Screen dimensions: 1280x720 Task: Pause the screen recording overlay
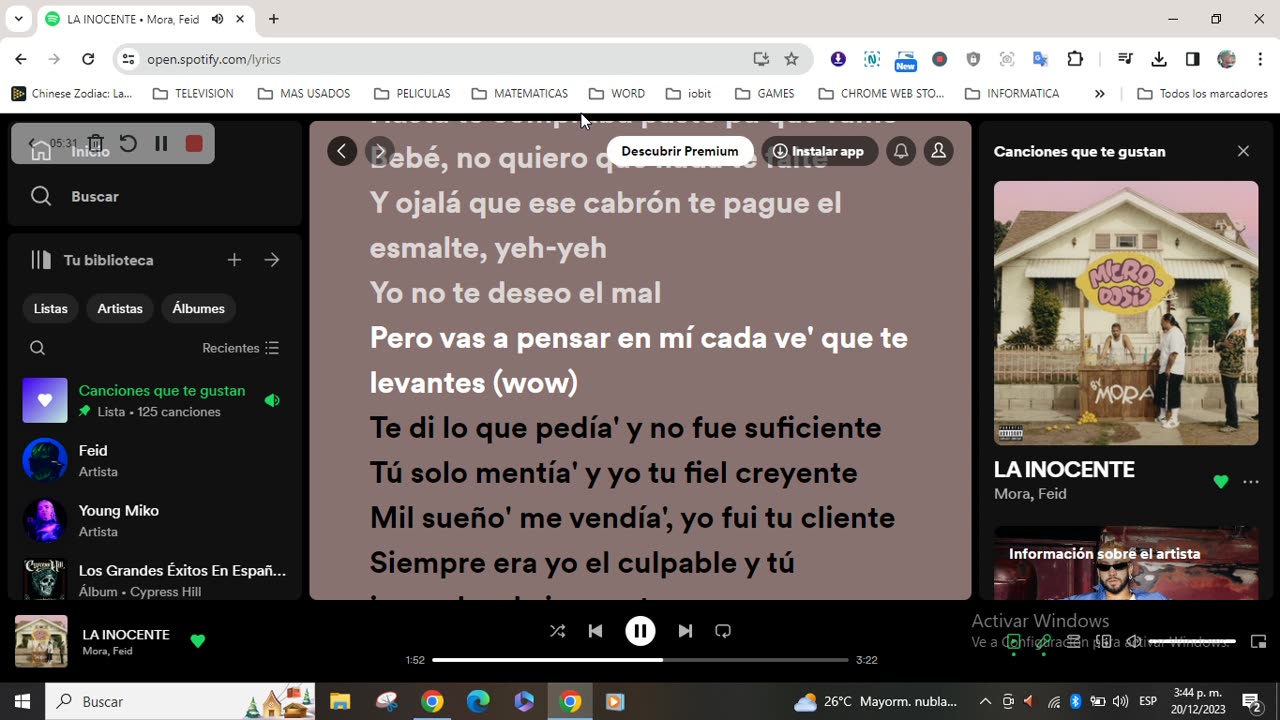tap(161, 143)
